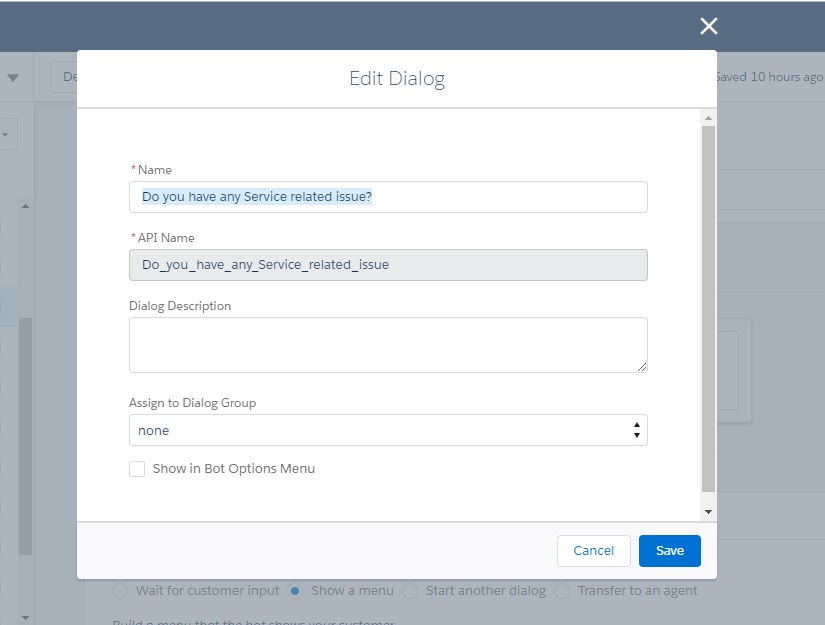The width and height of the screenshot is (825, 625).
Task: Click the 'Saved 10 hours ago' status text
Action: pos(769,77)
